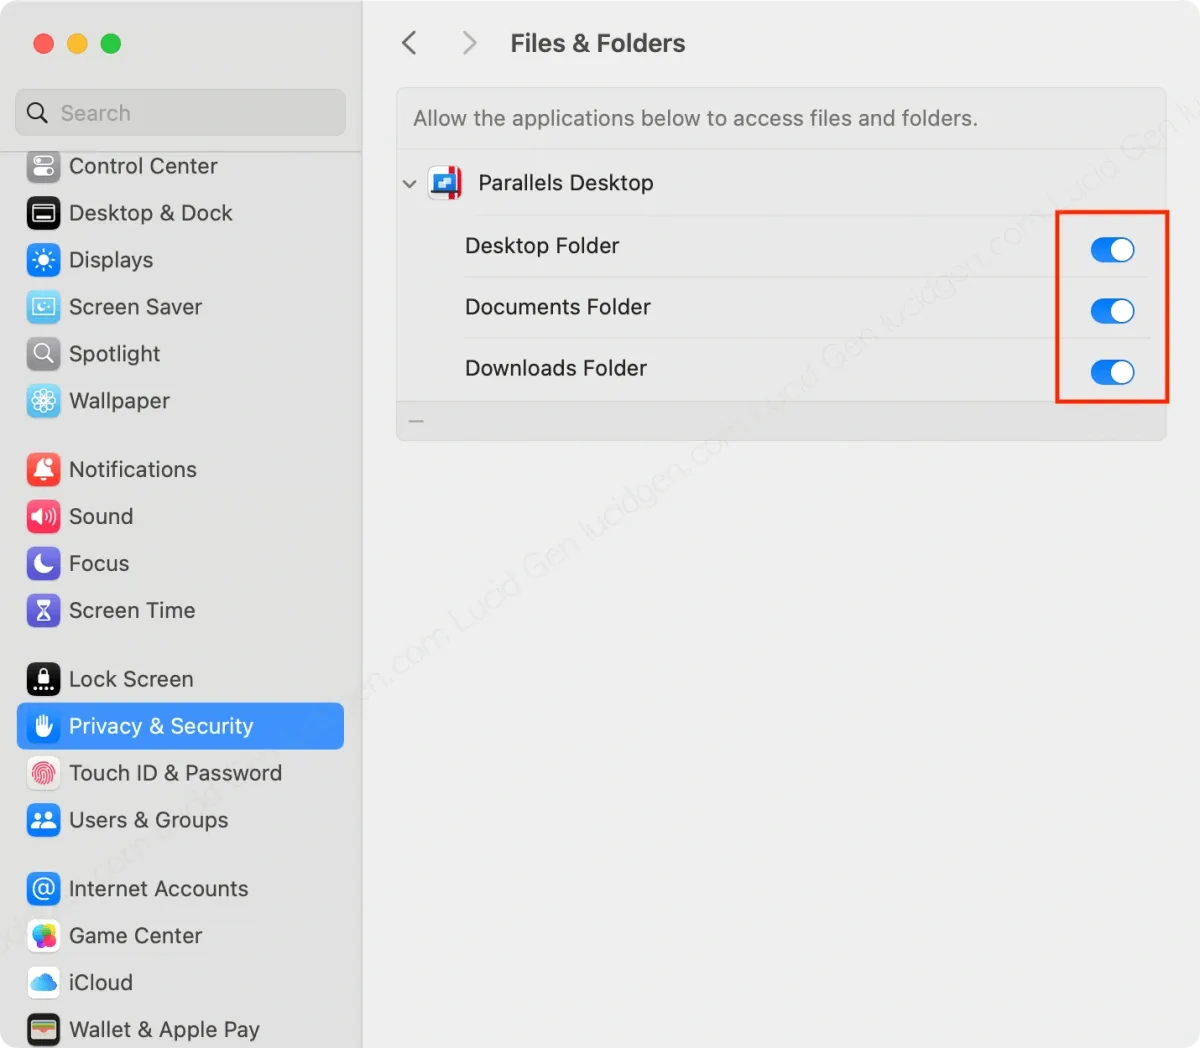The width and height of the screenshot is (1200, 1048).
Task: Open Screen Saver icon in sidebar
Action: [x=43, y=307]
